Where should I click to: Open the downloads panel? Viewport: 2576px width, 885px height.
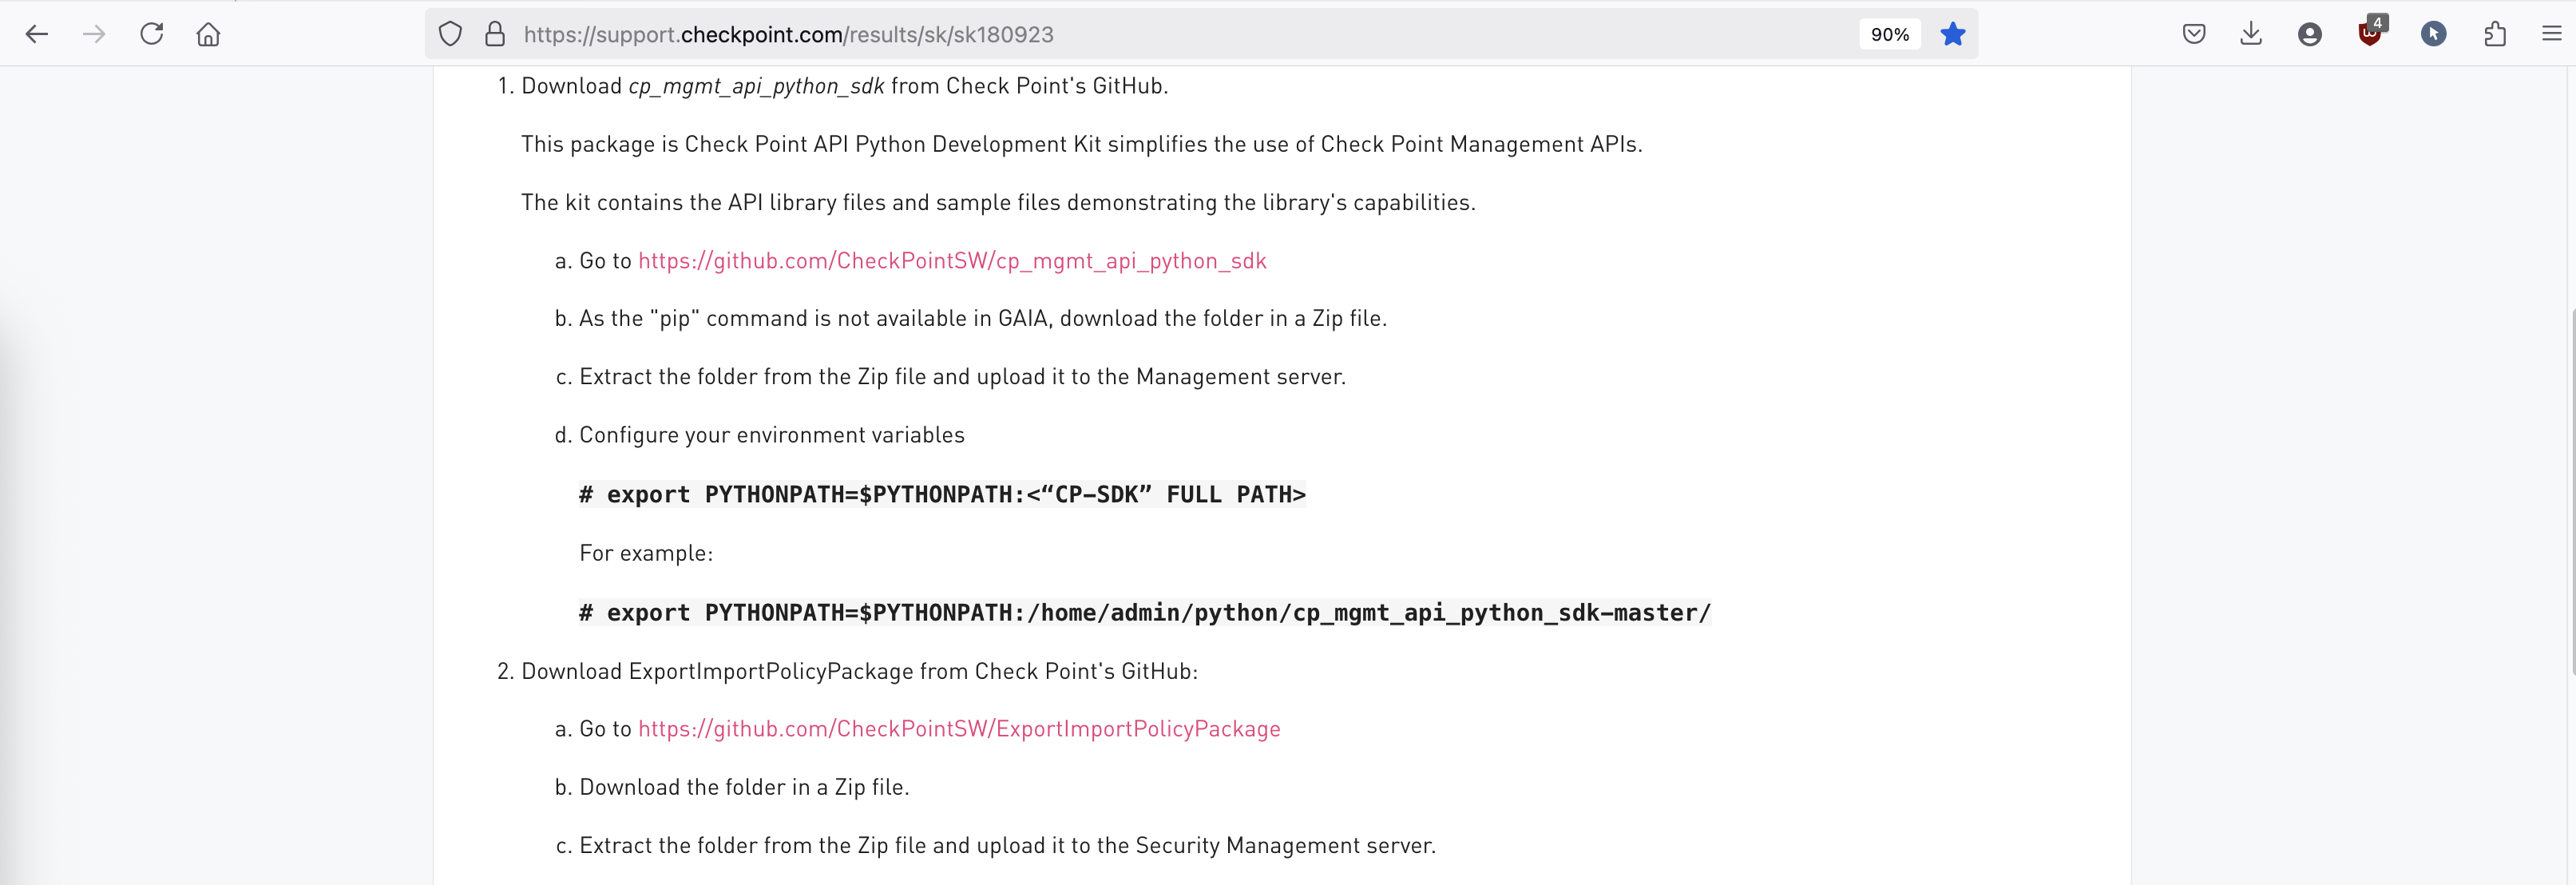2250,34
